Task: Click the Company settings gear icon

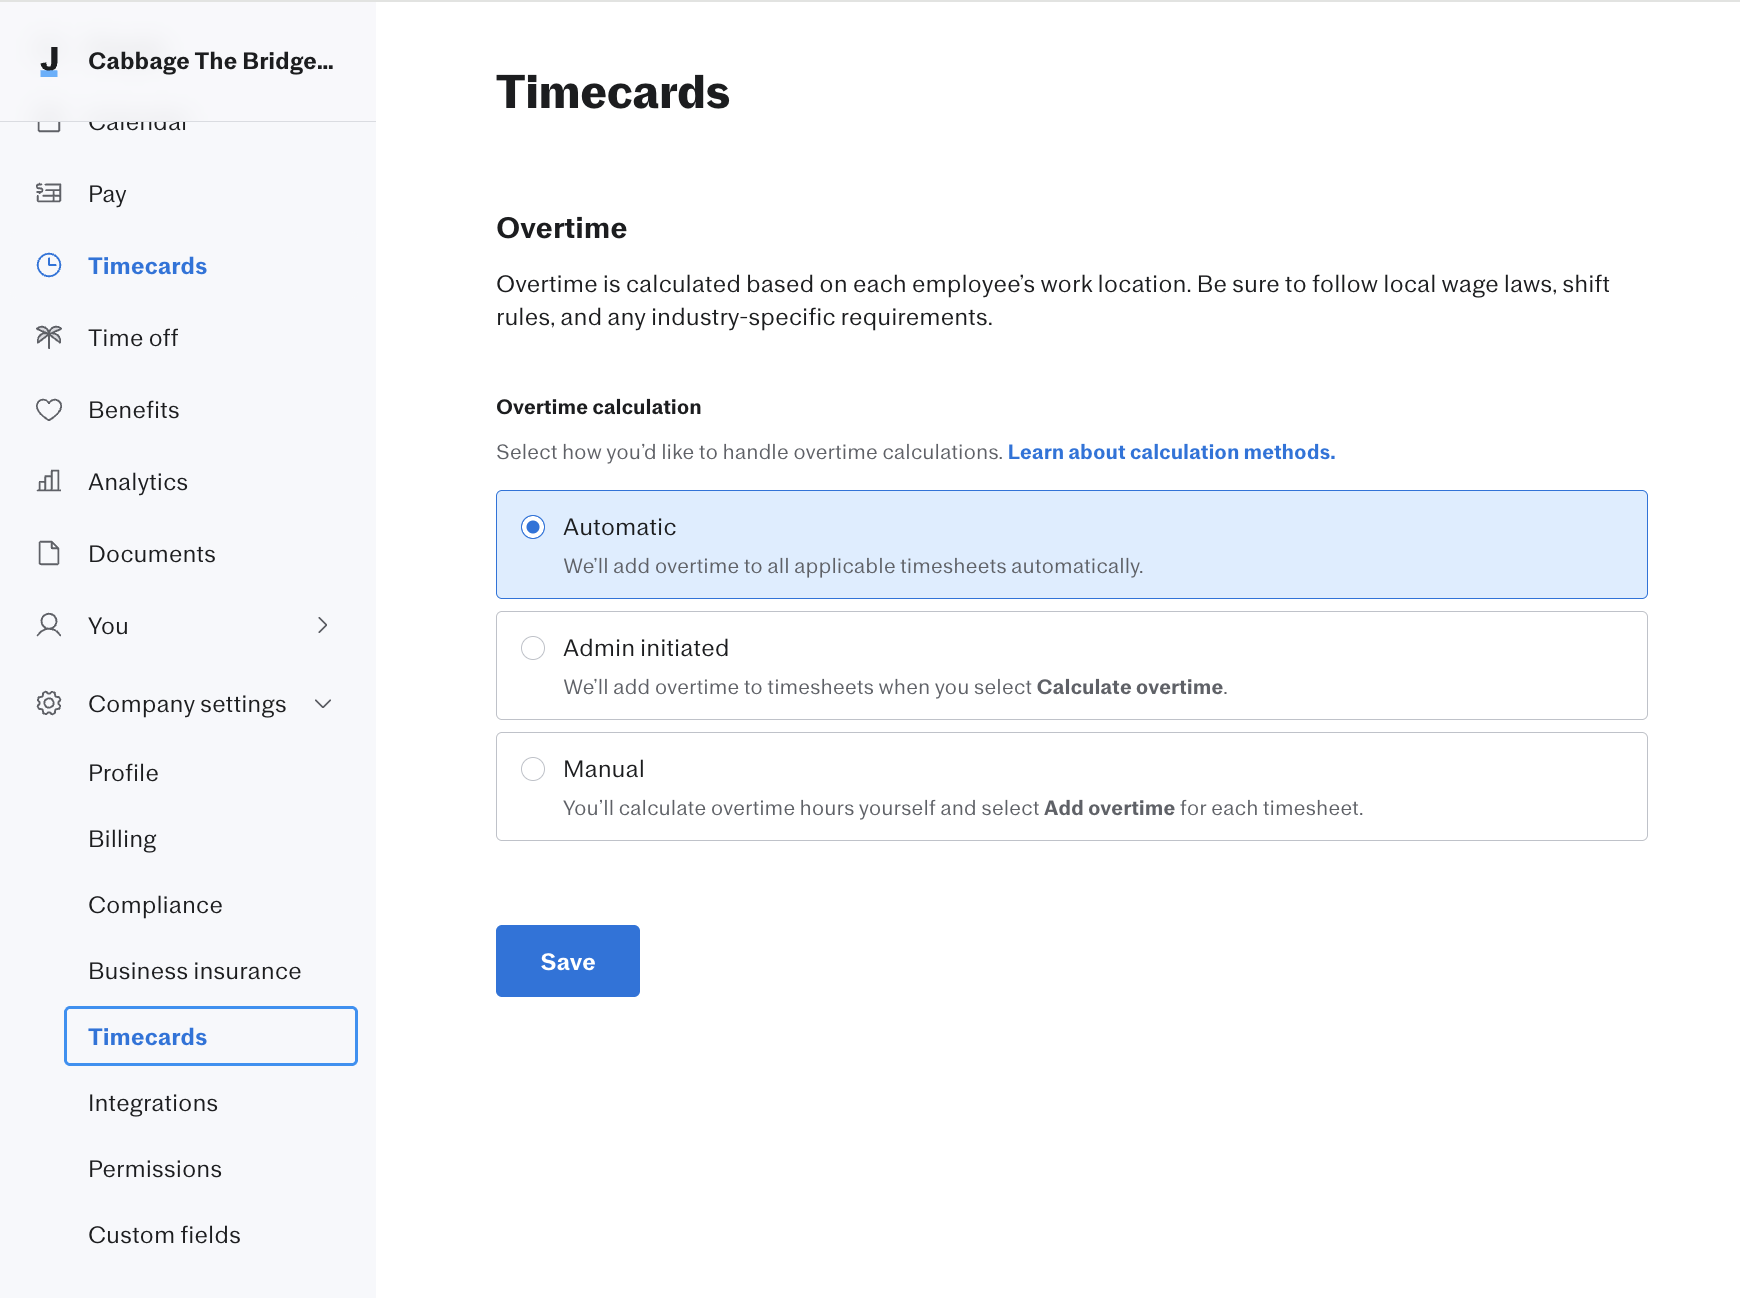Action: (x=49, y=703)
